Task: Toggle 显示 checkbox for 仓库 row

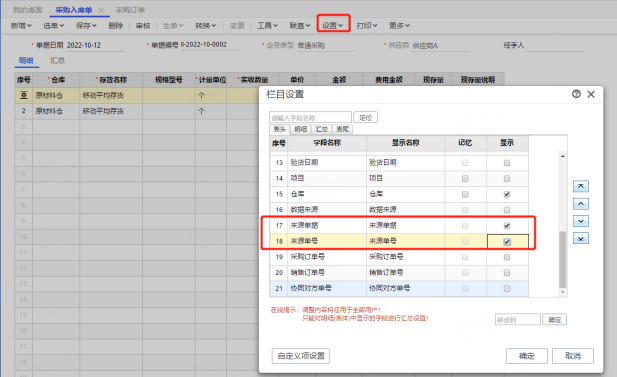Action: tap(507, 194)
